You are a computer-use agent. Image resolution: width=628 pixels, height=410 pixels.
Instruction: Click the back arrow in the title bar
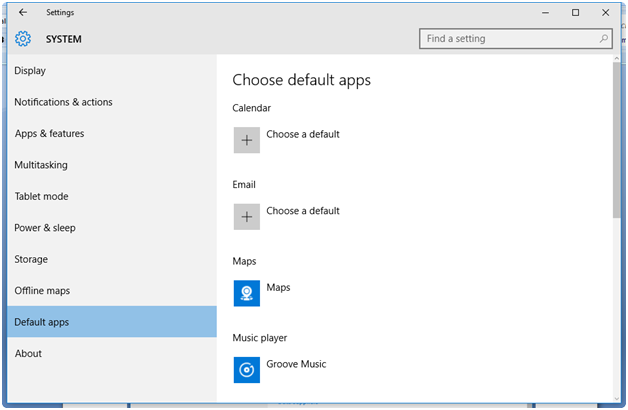point(22,12)
